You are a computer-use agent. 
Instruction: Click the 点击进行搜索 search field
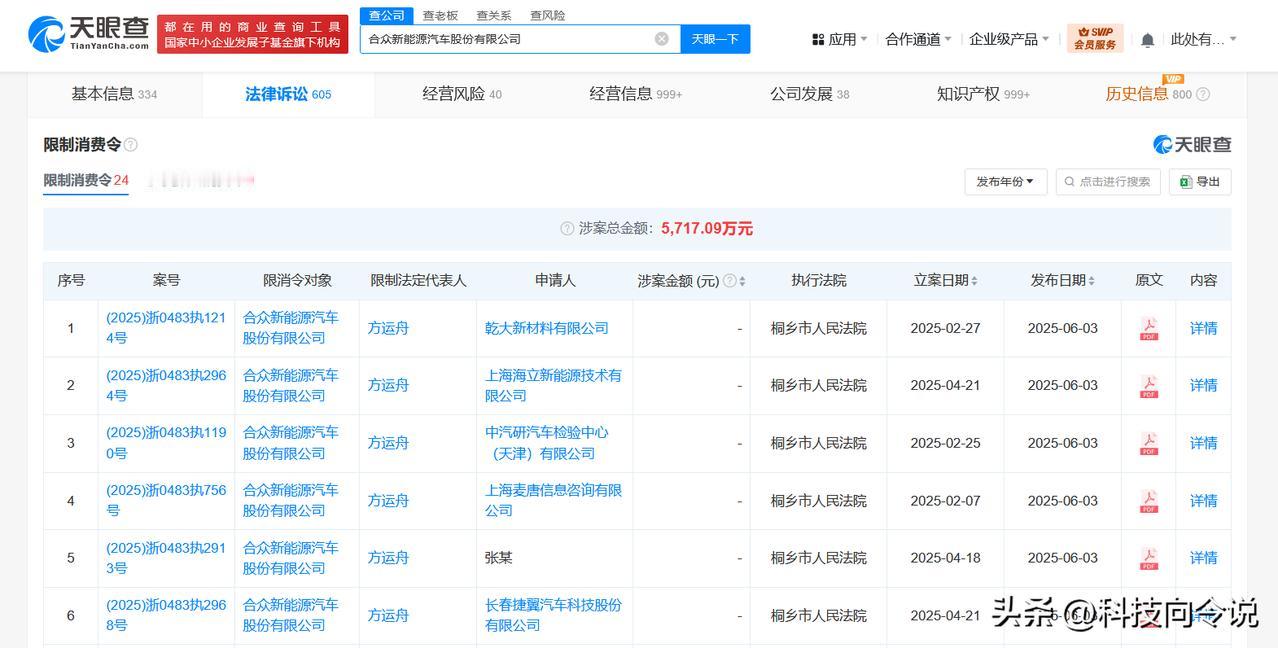pos(1108,182)
